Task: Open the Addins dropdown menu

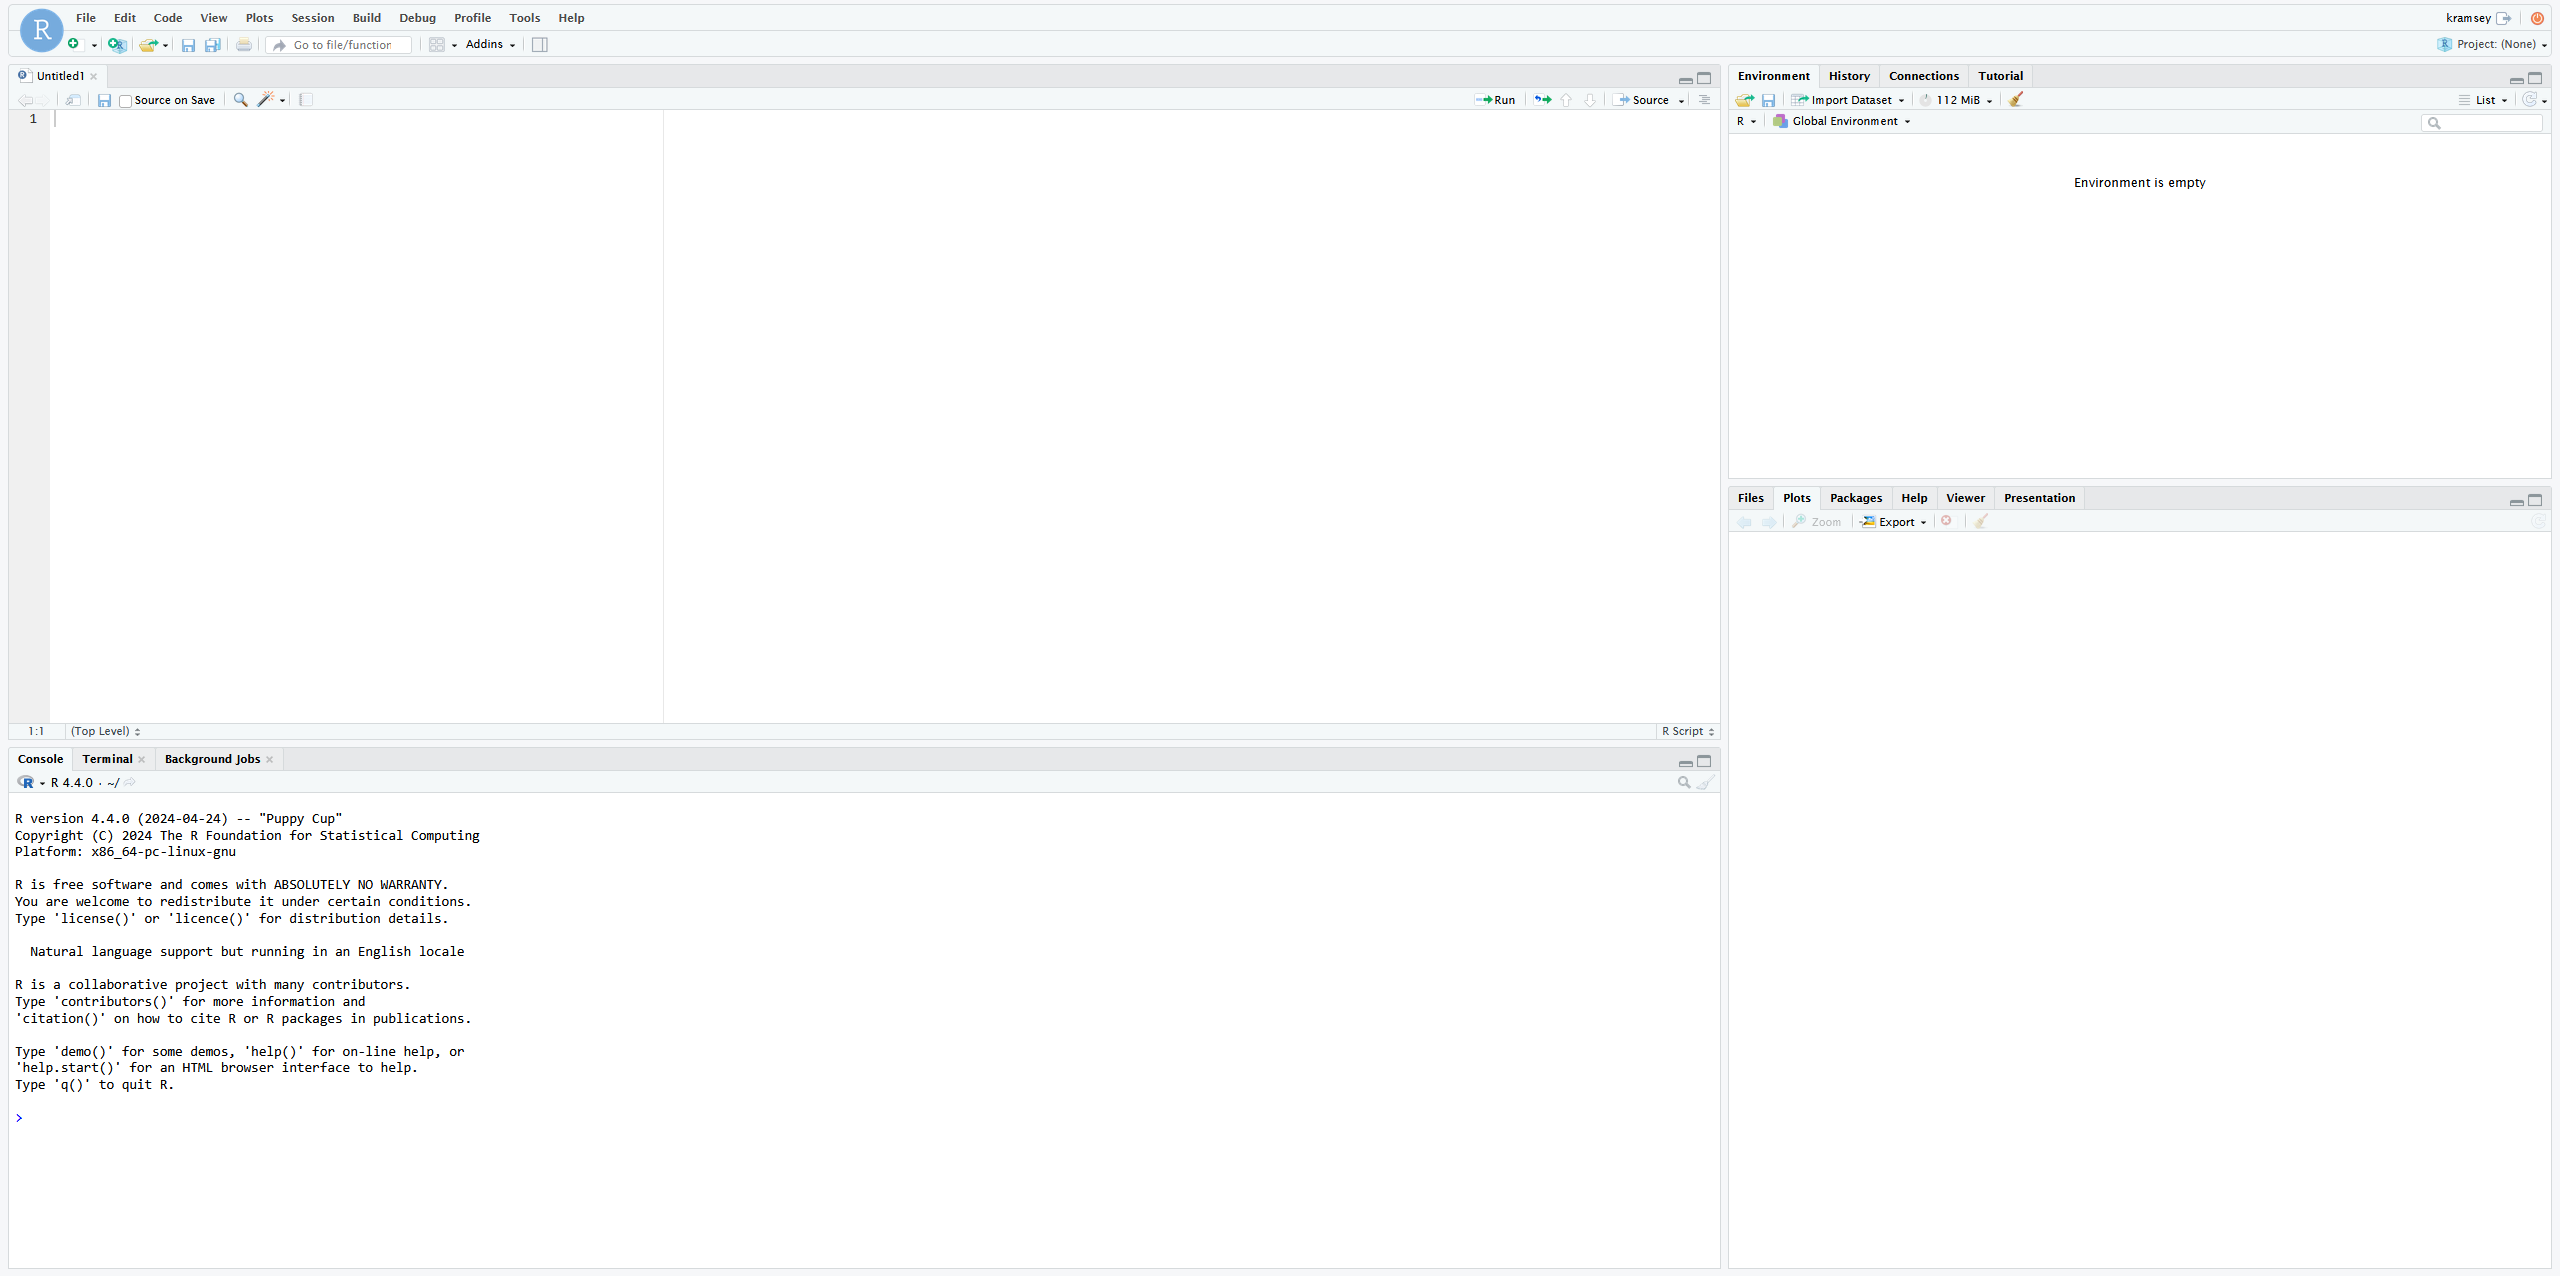Action: tap(490, 44)
